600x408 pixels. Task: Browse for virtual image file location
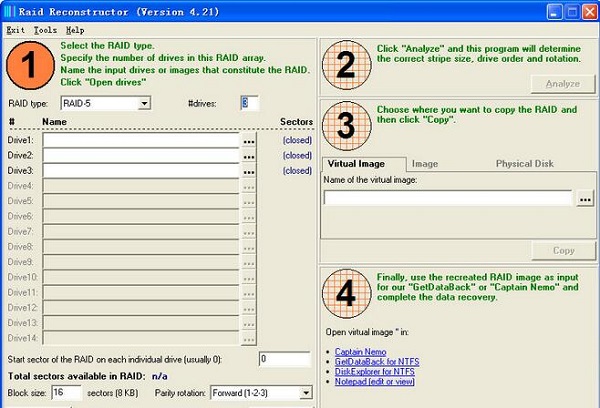pyautogui.click(x=585, y=199)
